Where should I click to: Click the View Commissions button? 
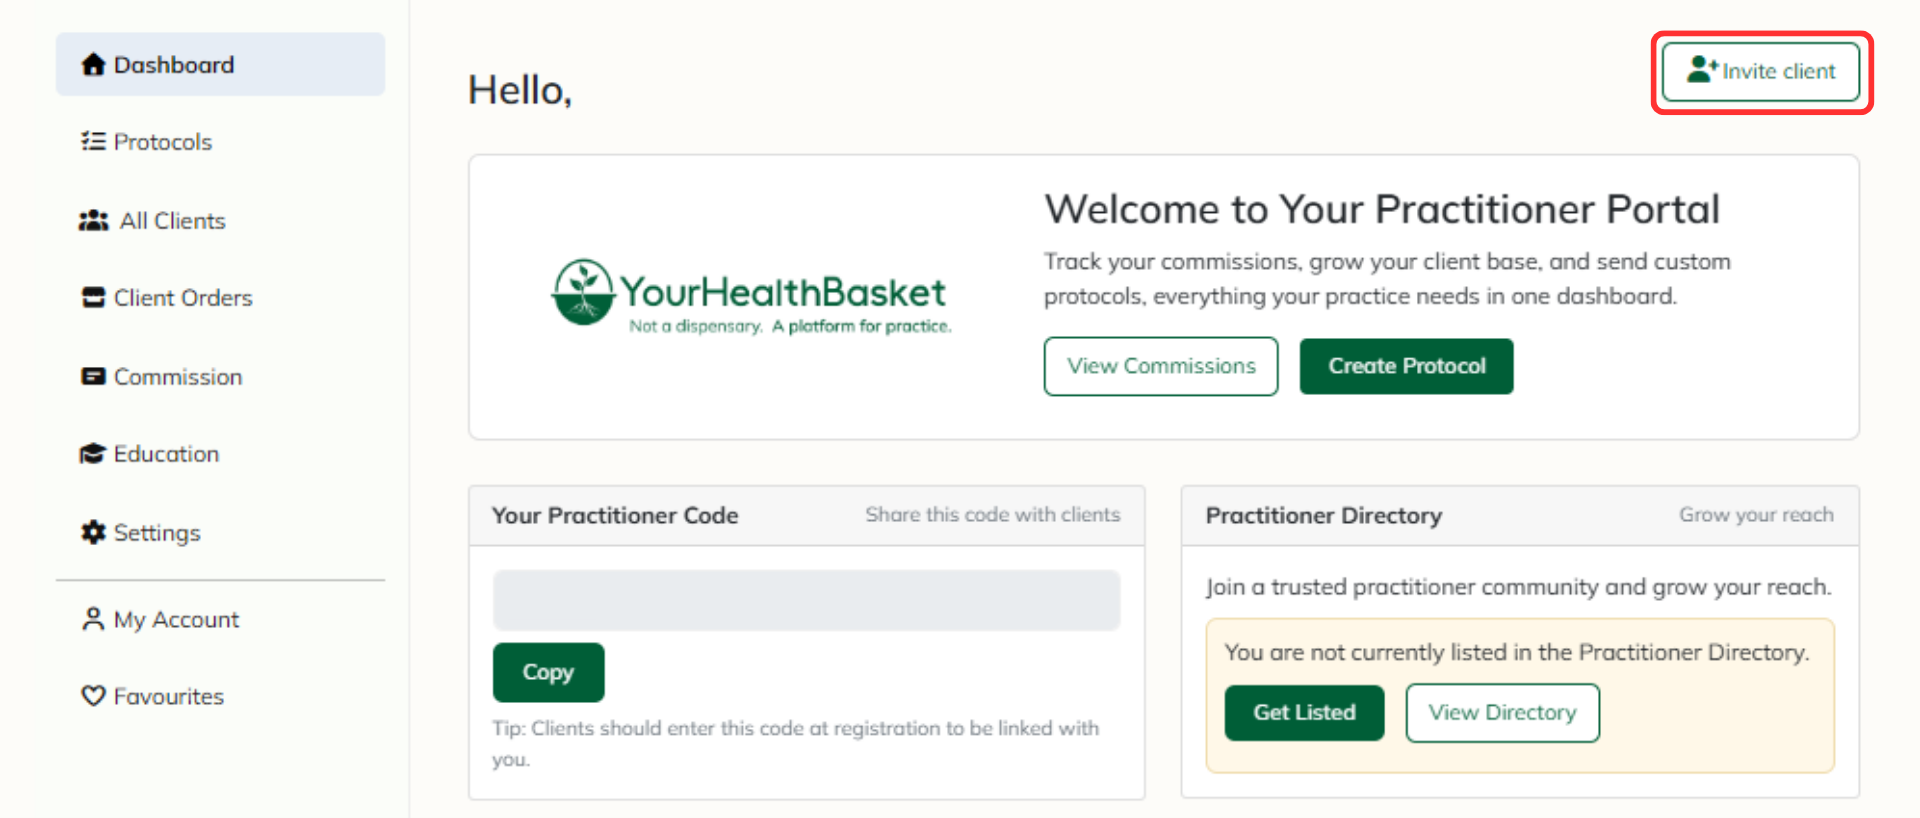[x=1161, y=366]
